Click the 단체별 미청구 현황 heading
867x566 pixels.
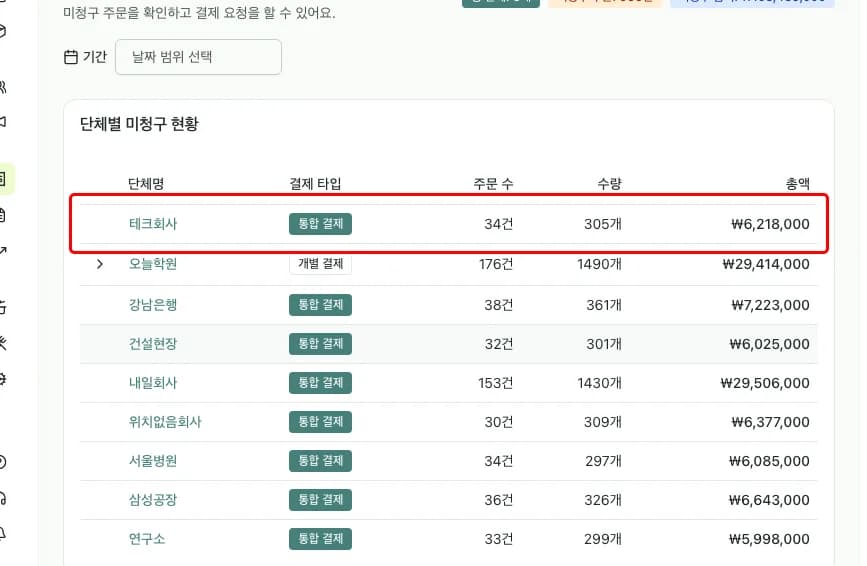[139, 124]
